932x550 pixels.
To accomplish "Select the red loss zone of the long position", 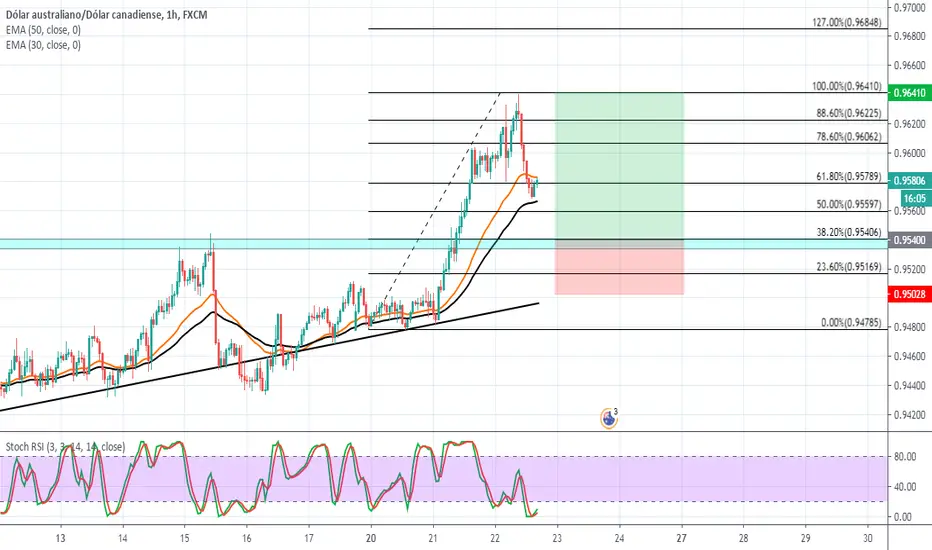I will [x=619, y=267].
